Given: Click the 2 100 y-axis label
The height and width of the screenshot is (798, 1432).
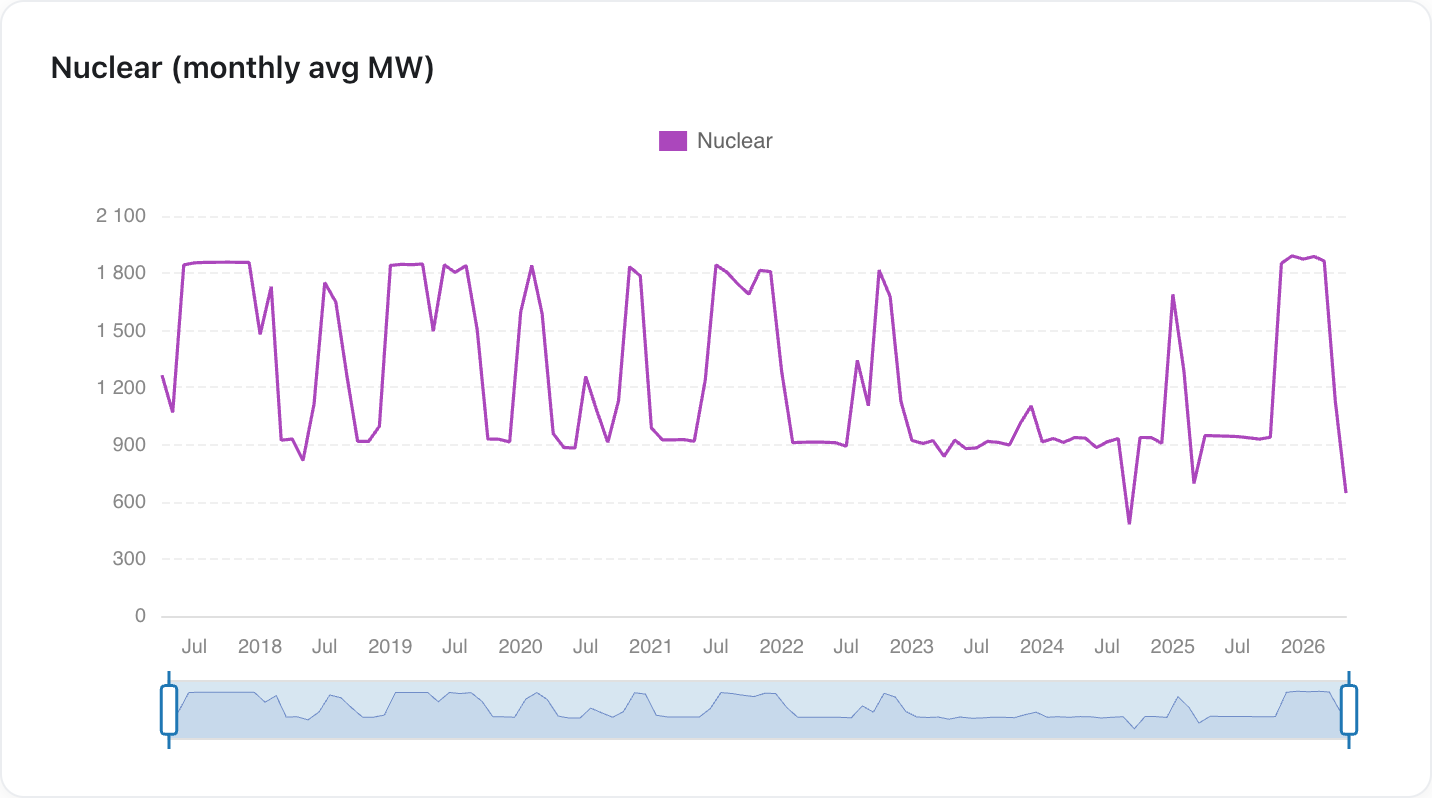Looking at the screenshot, I should [120, 216].
